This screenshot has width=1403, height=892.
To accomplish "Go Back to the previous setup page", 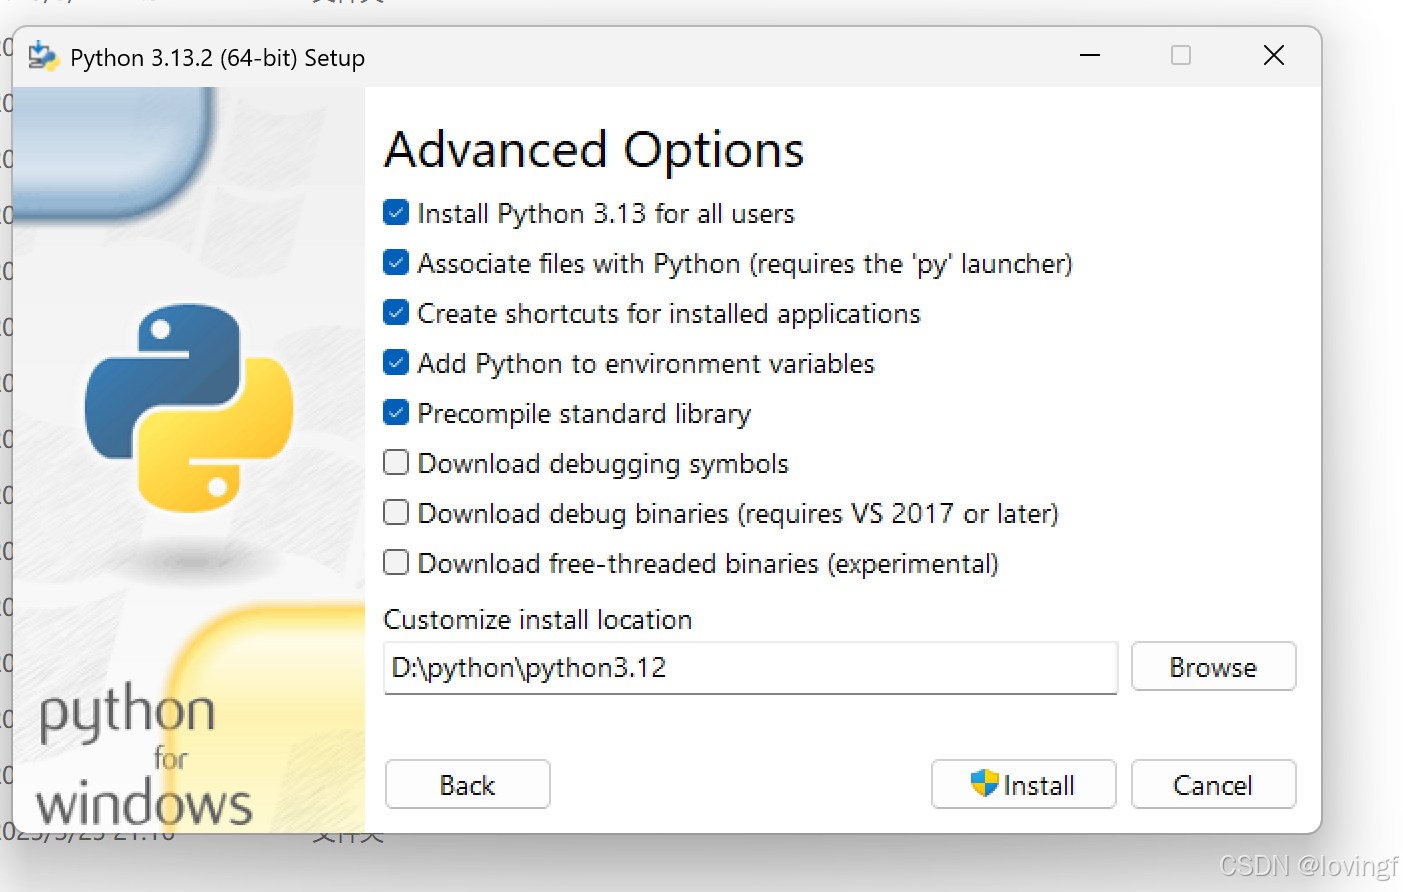I will pos(467,785).
